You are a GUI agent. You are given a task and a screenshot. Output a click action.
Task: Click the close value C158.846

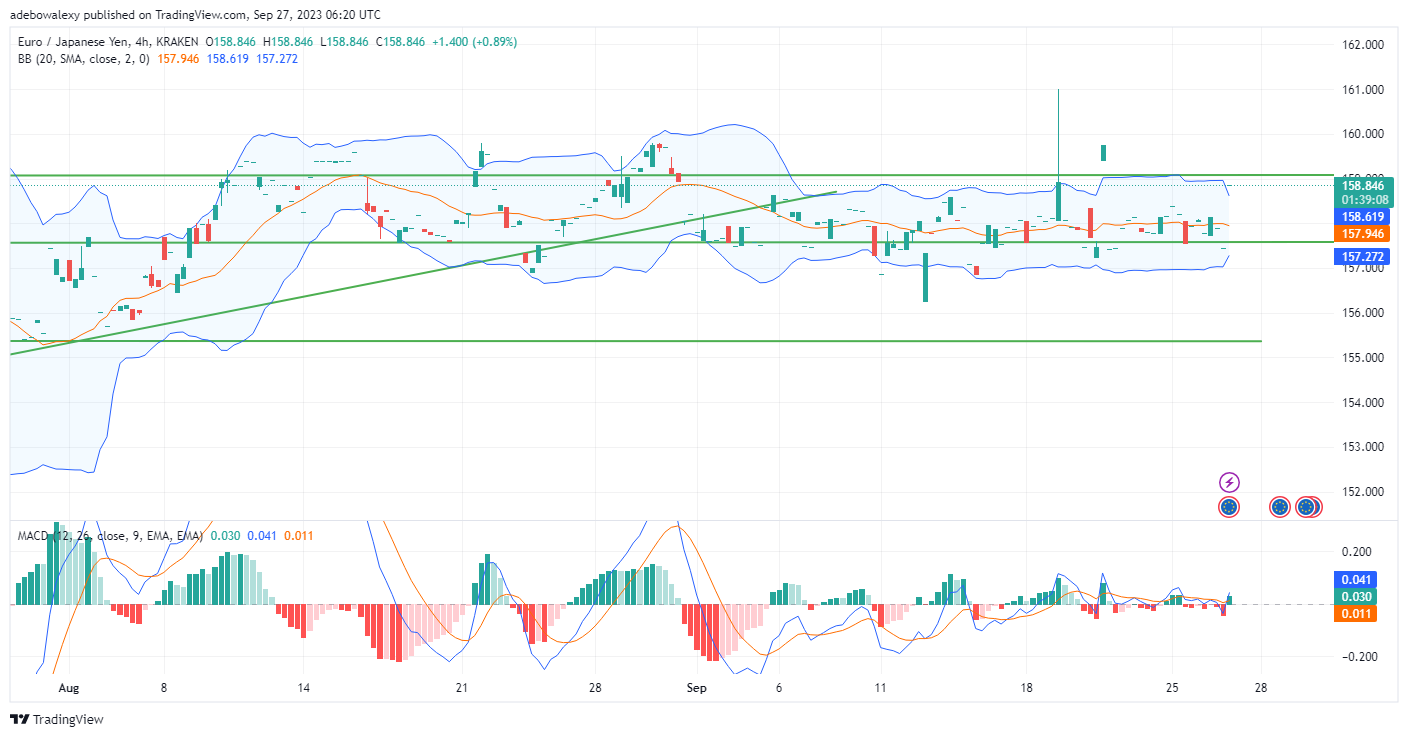pos(398,42)
